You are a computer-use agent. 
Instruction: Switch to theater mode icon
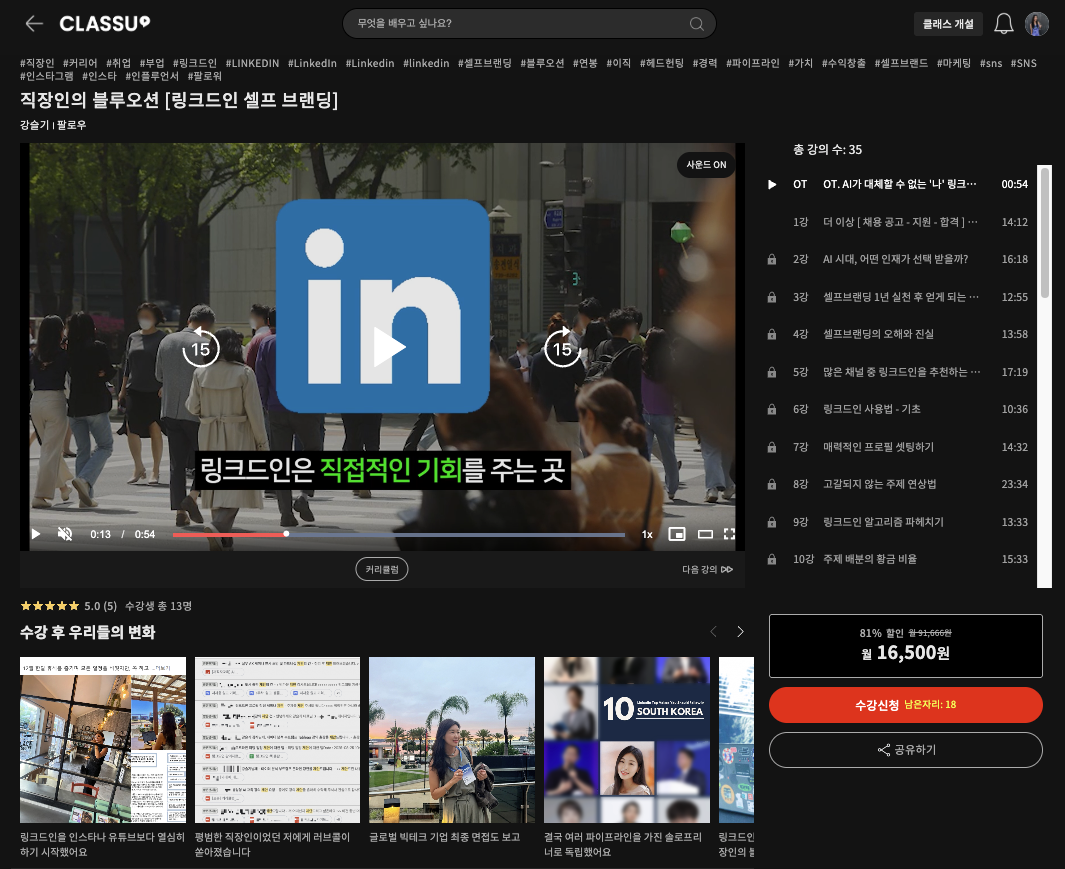pyautogui.click(x=706, y=534)
